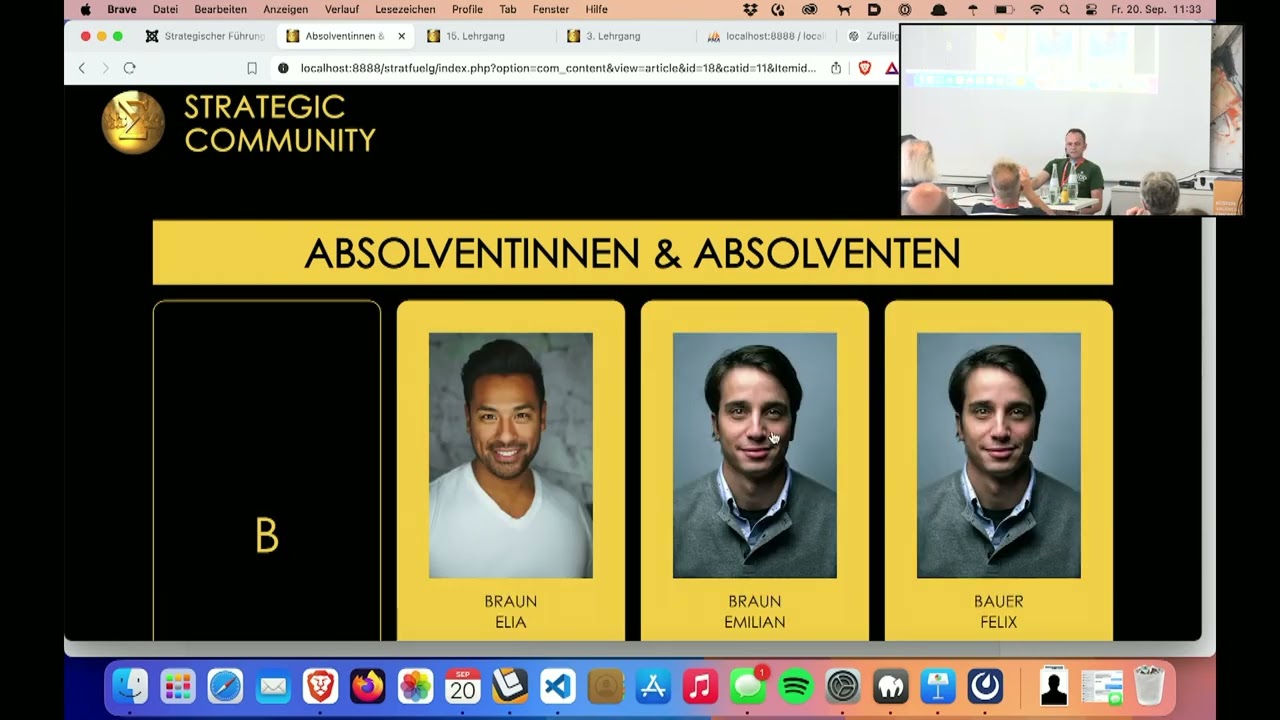Open the Hilfe menu
Viewport: 1280px width, 720px height.
click(x=597, y=10)
